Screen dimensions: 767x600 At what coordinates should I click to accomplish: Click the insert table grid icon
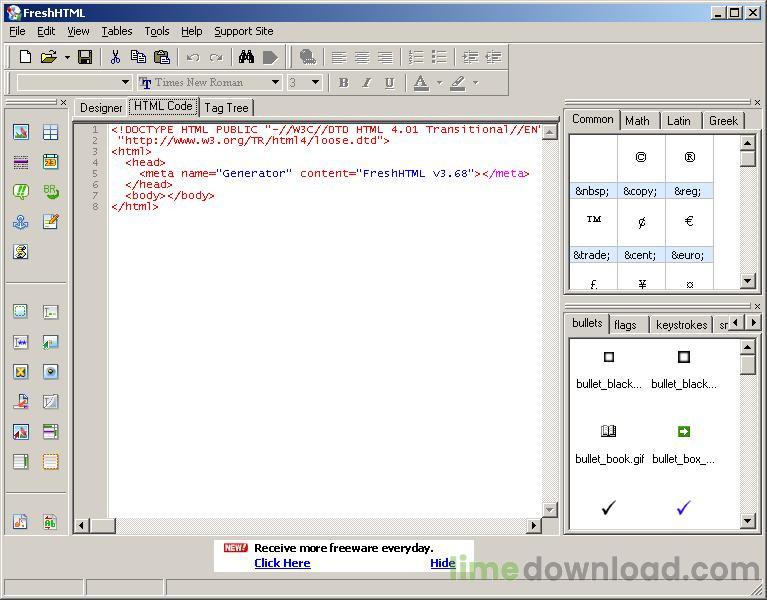point(50,132)
